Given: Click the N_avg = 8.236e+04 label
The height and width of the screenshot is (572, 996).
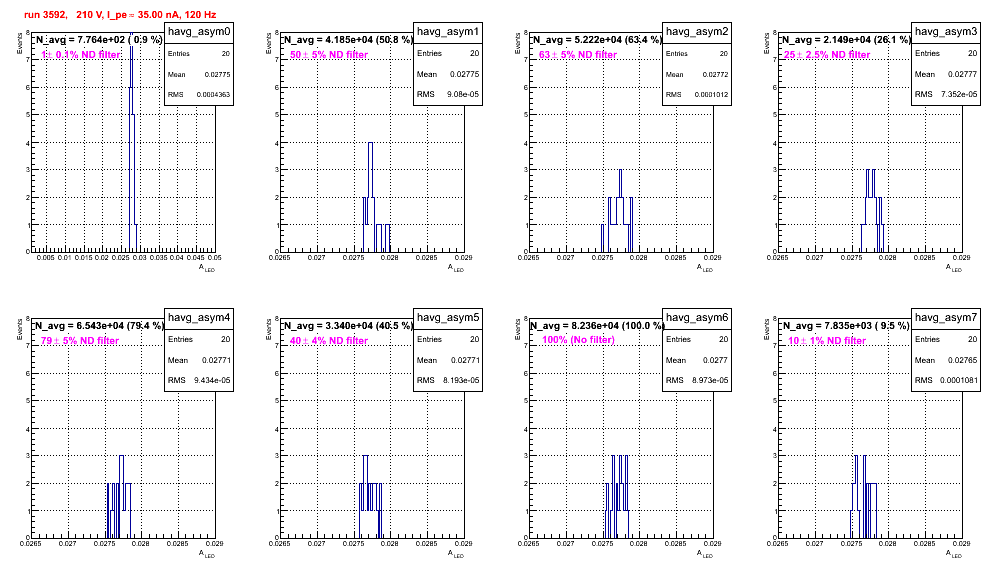Looking at the screenshot, I should point(596,325).
